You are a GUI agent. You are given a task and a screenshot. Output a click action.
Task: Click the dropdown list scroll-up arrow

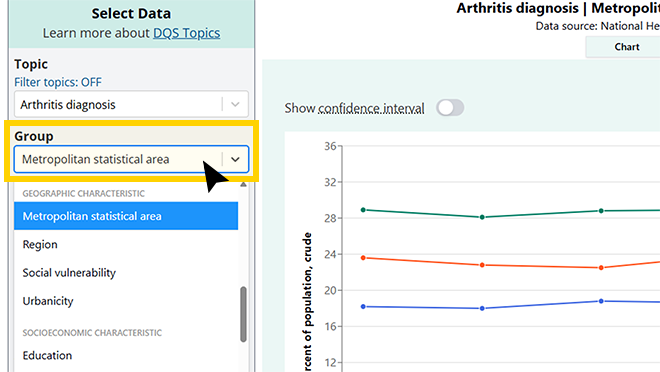click(243, 185)
